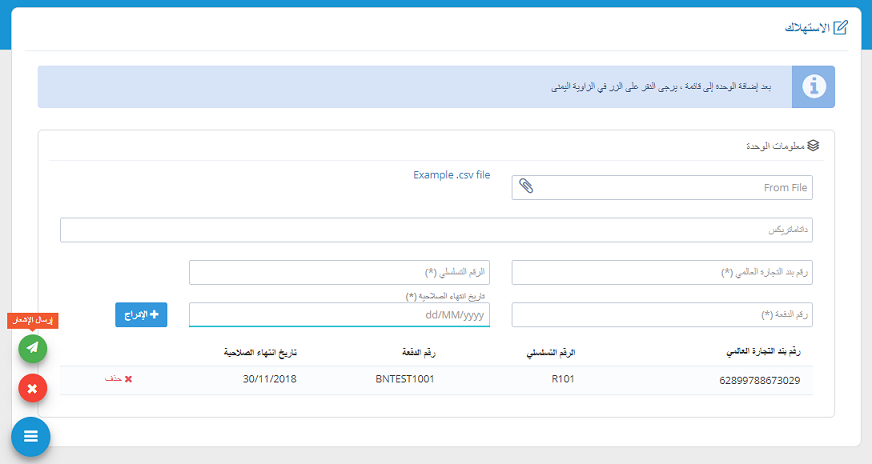This screenshot has height=464, width=872.
Task: Click into the داتاماتريكس text field
Action: tap(435, 230)
